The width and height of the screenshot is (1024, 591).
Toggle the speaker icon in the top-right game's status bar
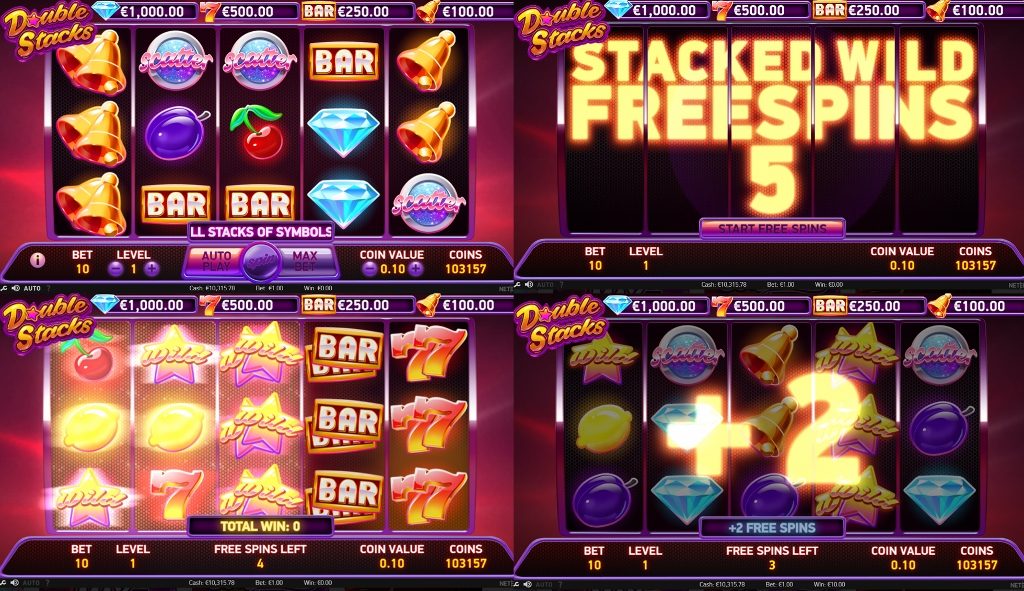click(529, 285)
